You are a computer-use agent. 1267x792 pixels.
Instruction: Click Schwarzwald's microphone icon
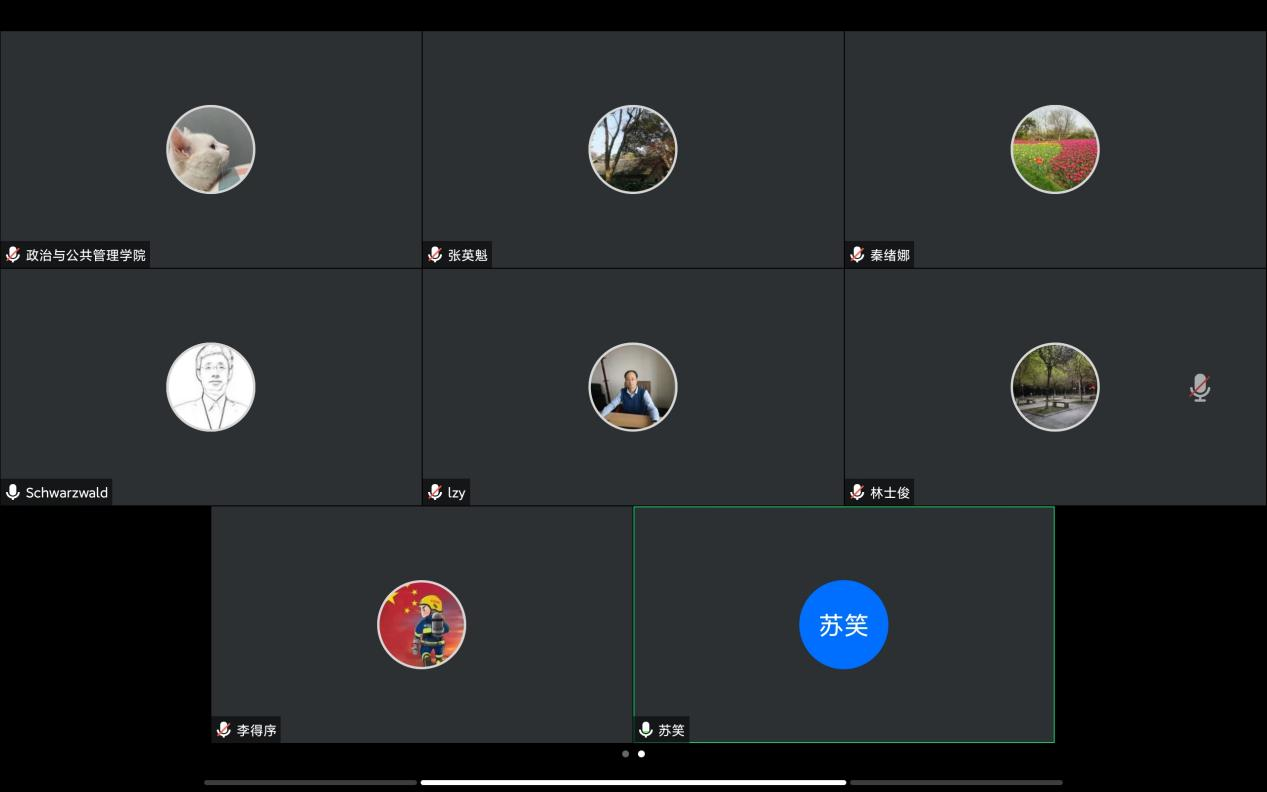pyautogui.click(x=13, y=492)
